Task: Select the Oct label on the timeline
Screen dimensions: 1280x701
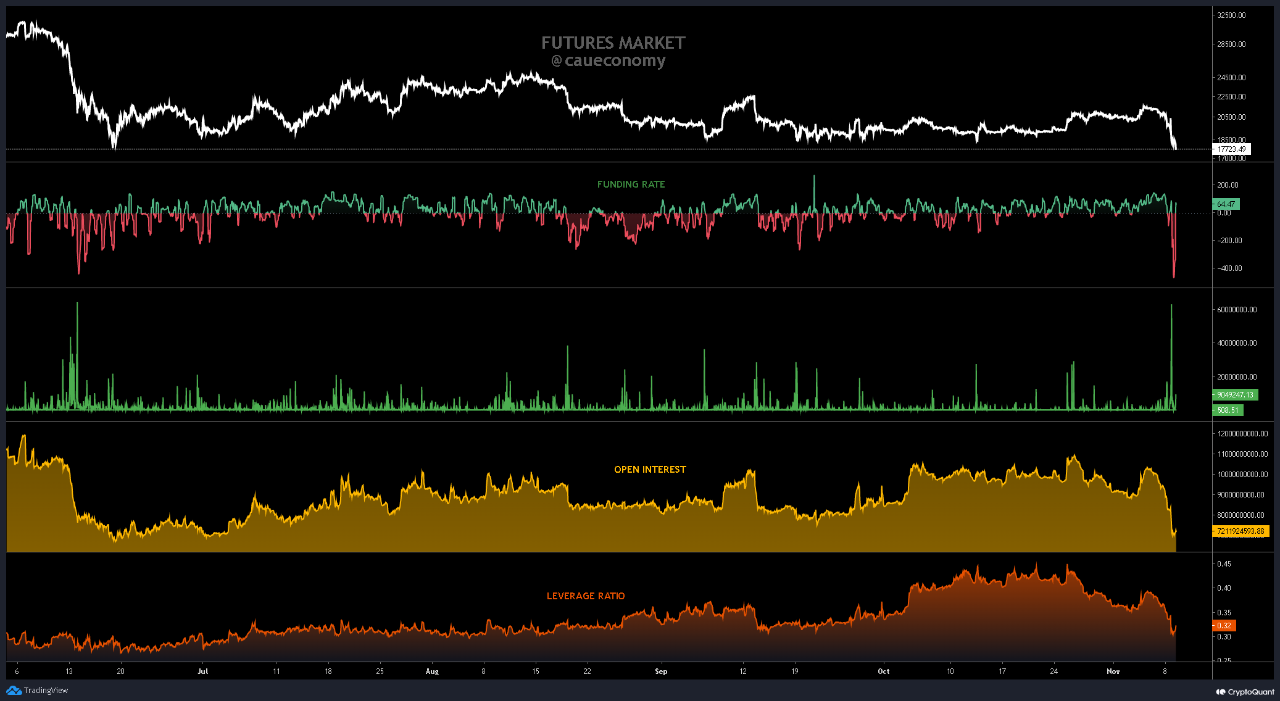Action: pos(883,671)
